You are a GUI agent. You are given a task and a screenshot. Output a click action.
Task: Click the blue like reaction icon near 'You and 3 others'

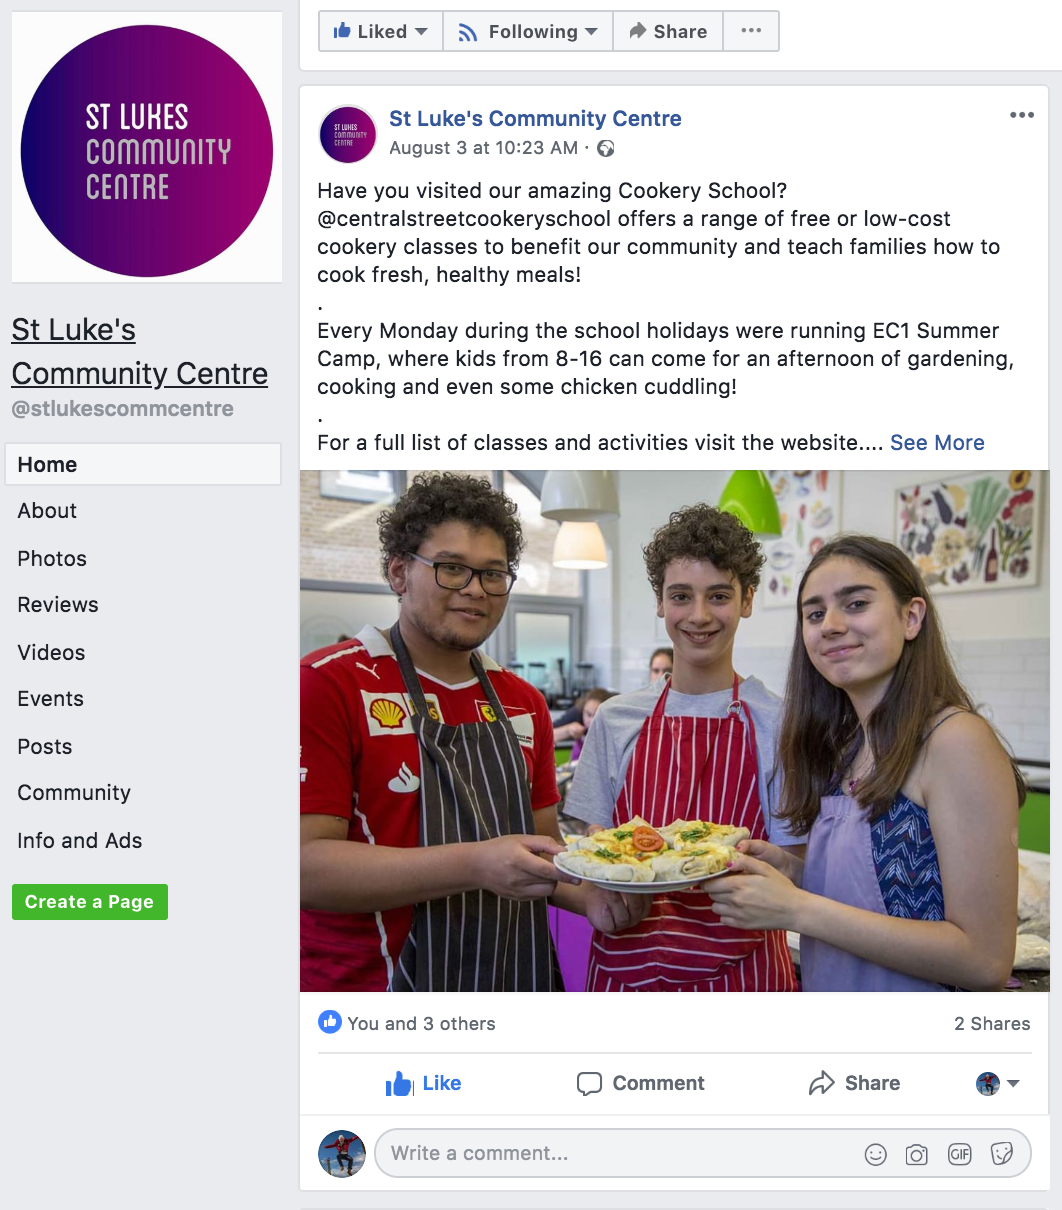pos(329,1022)
